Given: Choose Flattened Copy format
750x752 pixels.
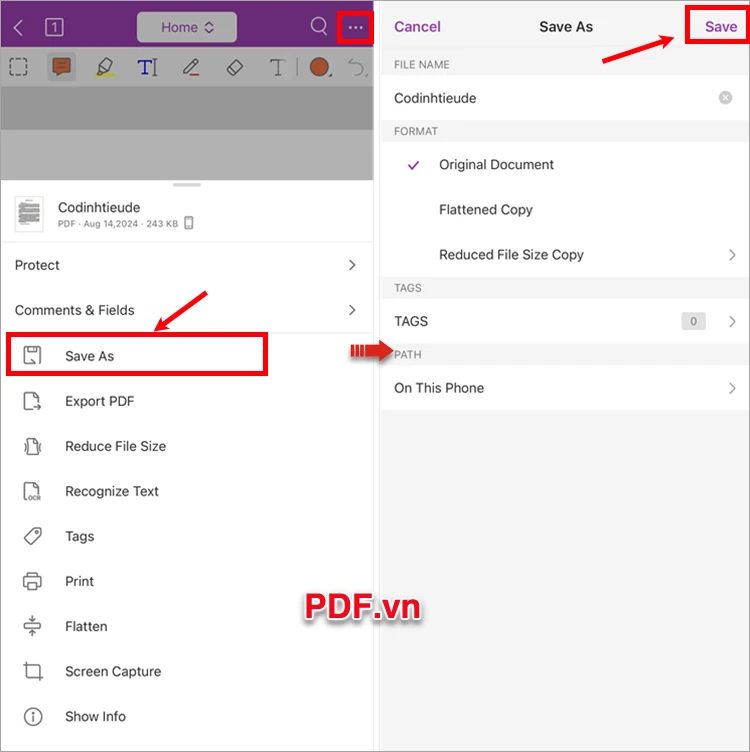Looking at the screenshot, I should pyautogui.click(x=565, y=210).
